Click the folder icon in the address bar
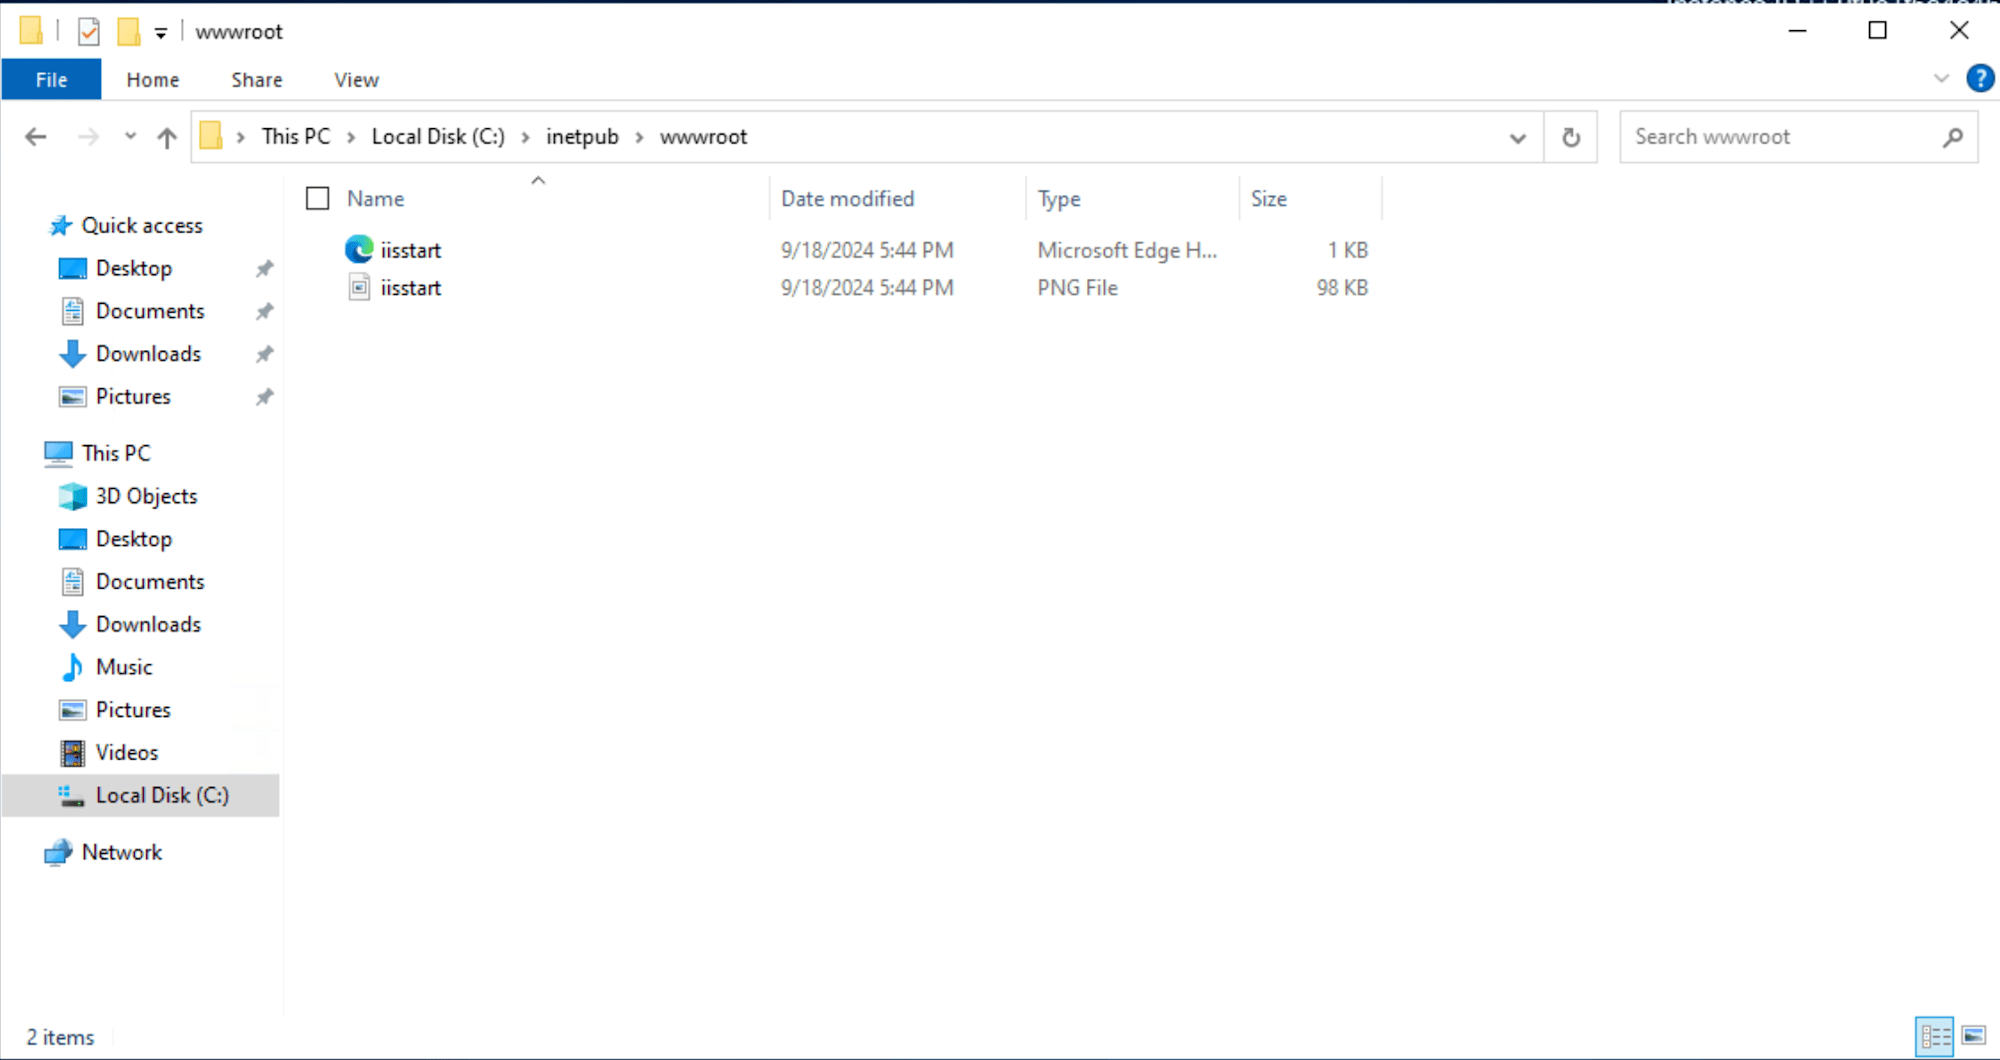 (x=211, y=136)
